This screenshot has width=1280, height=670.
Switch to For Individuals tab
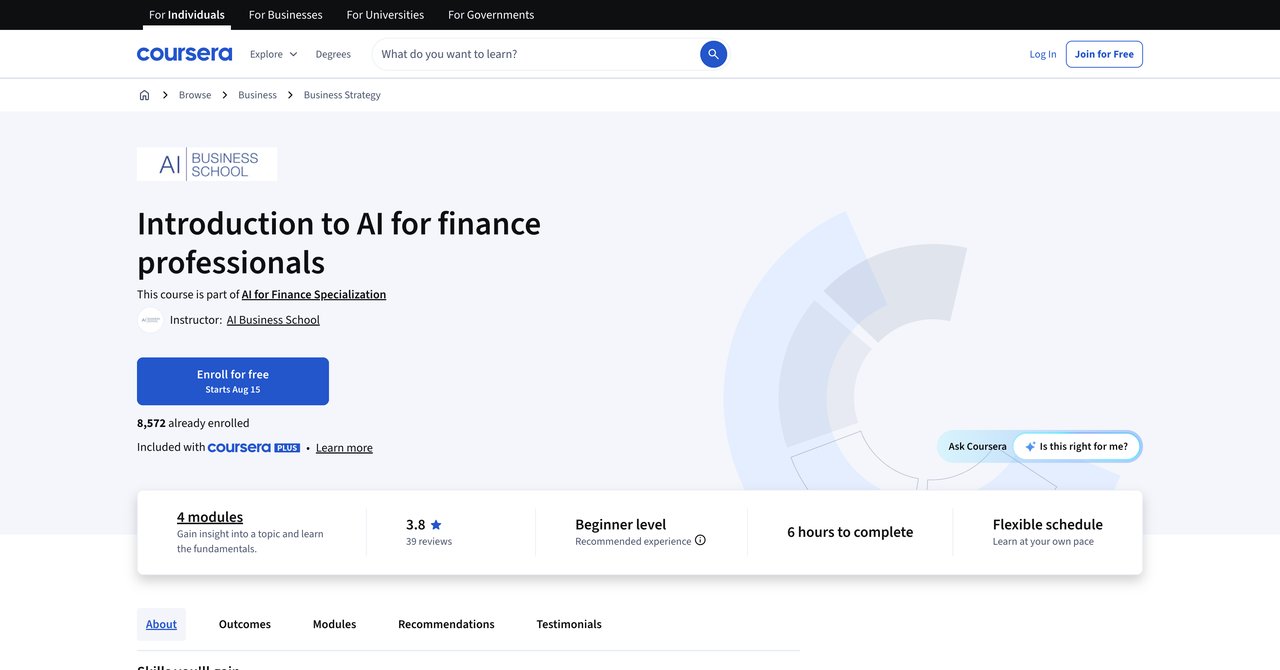point(187,15)
